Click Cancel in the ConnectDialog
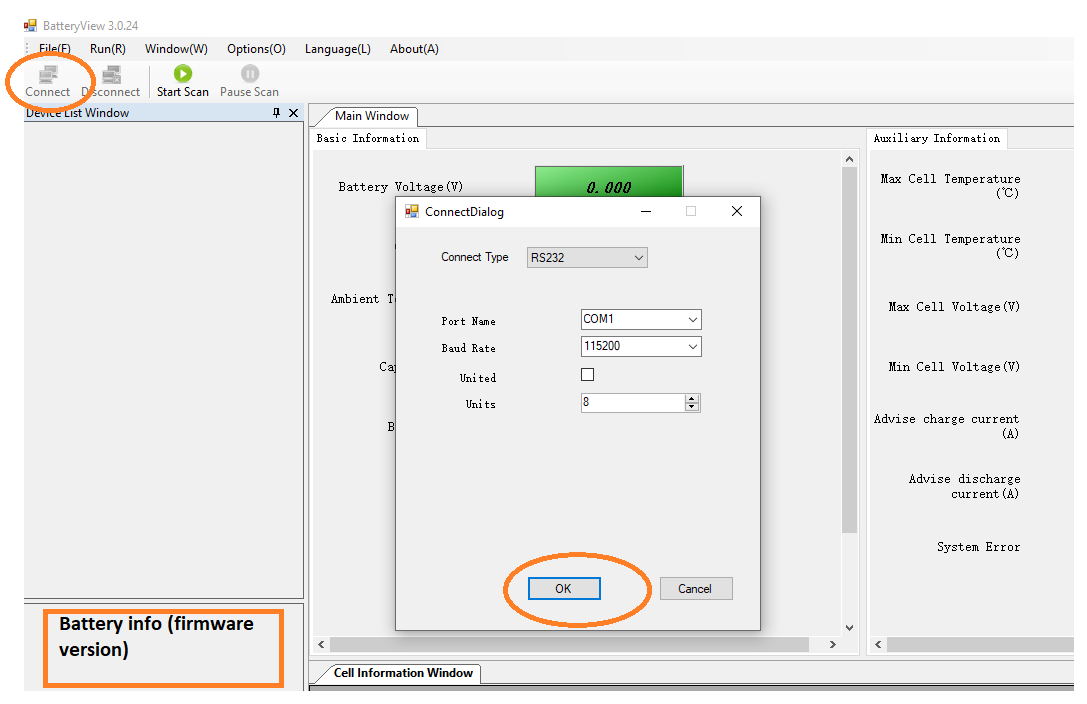Screen dimensions: 1087x704 click(x=695, y=589)
